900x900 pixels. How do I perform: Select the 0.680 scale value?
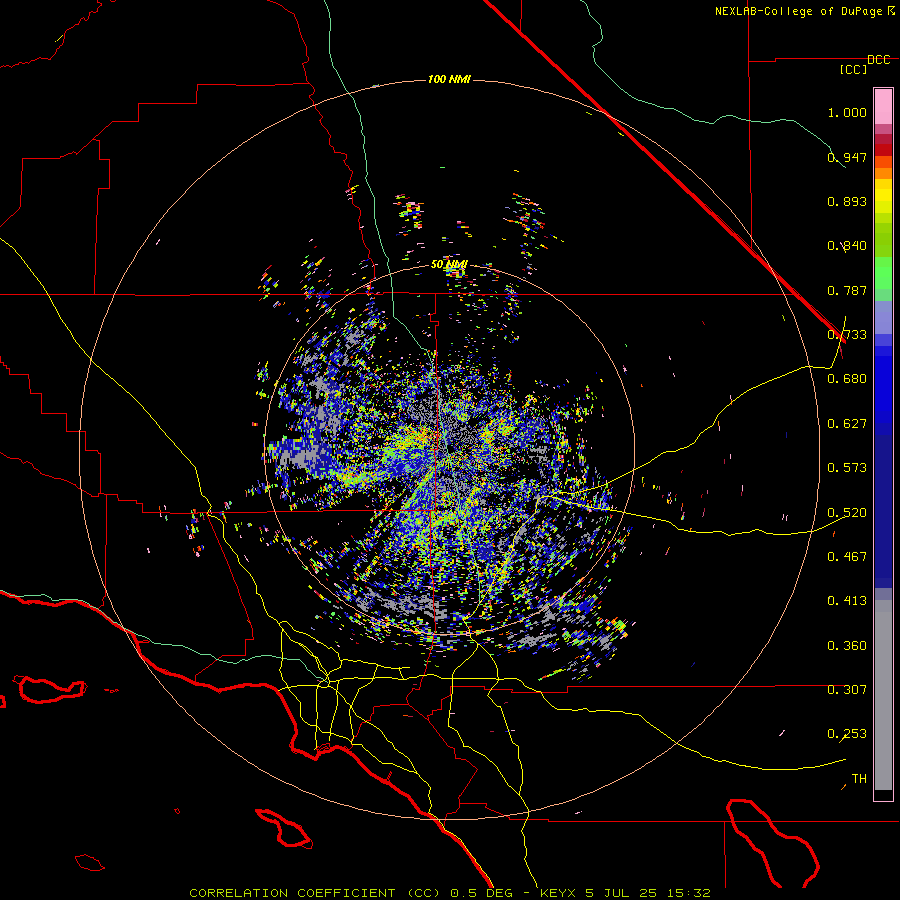pos(847,379)
